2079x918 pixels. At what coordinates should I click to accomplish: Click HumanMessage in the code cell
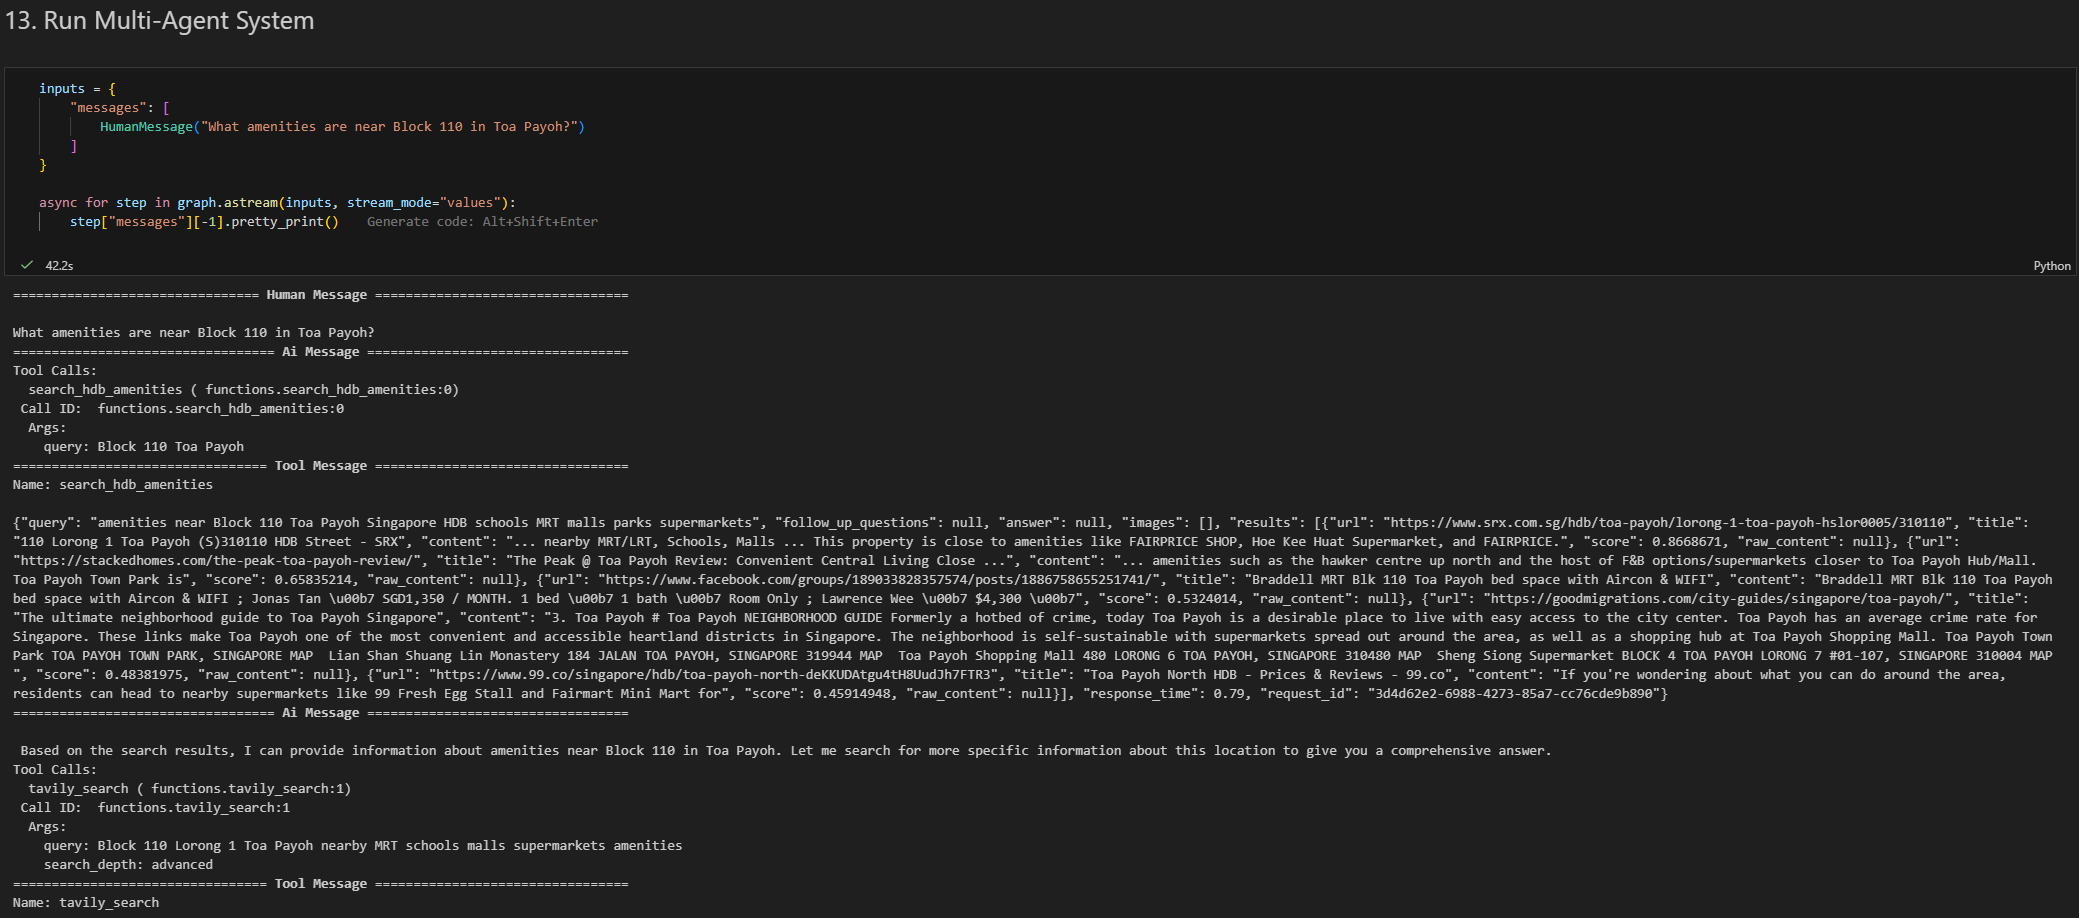(x=146, y=127)
